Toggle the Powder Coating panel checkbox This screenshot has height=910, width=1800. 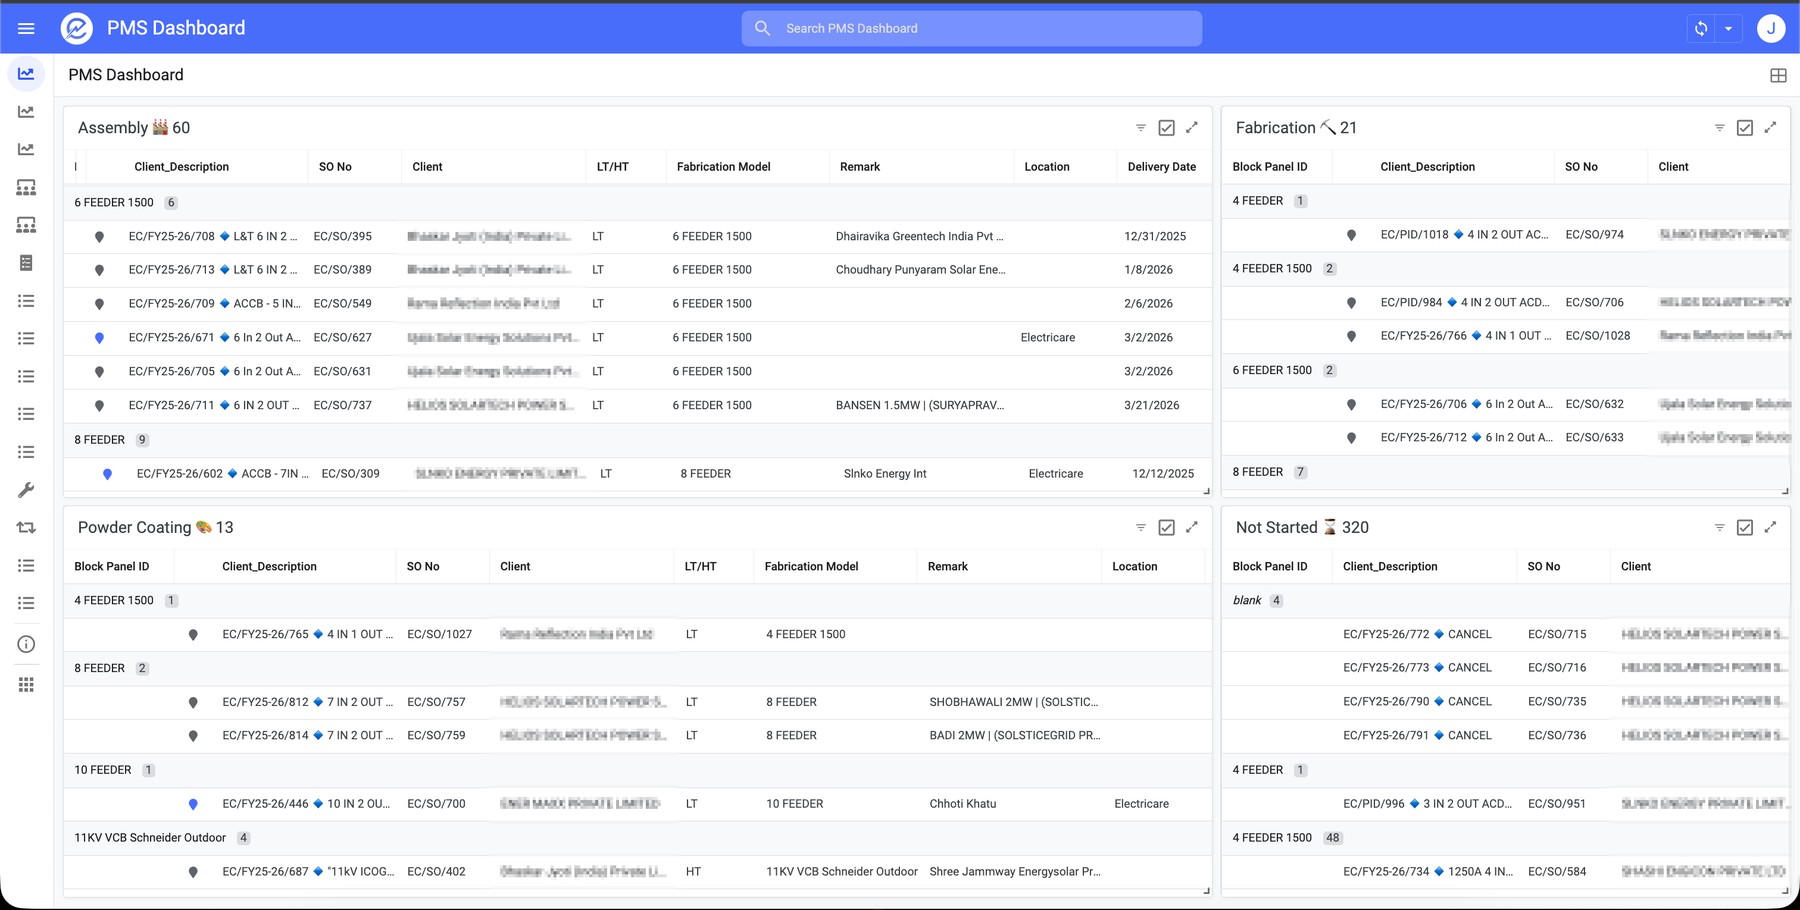coord(1166,527)
